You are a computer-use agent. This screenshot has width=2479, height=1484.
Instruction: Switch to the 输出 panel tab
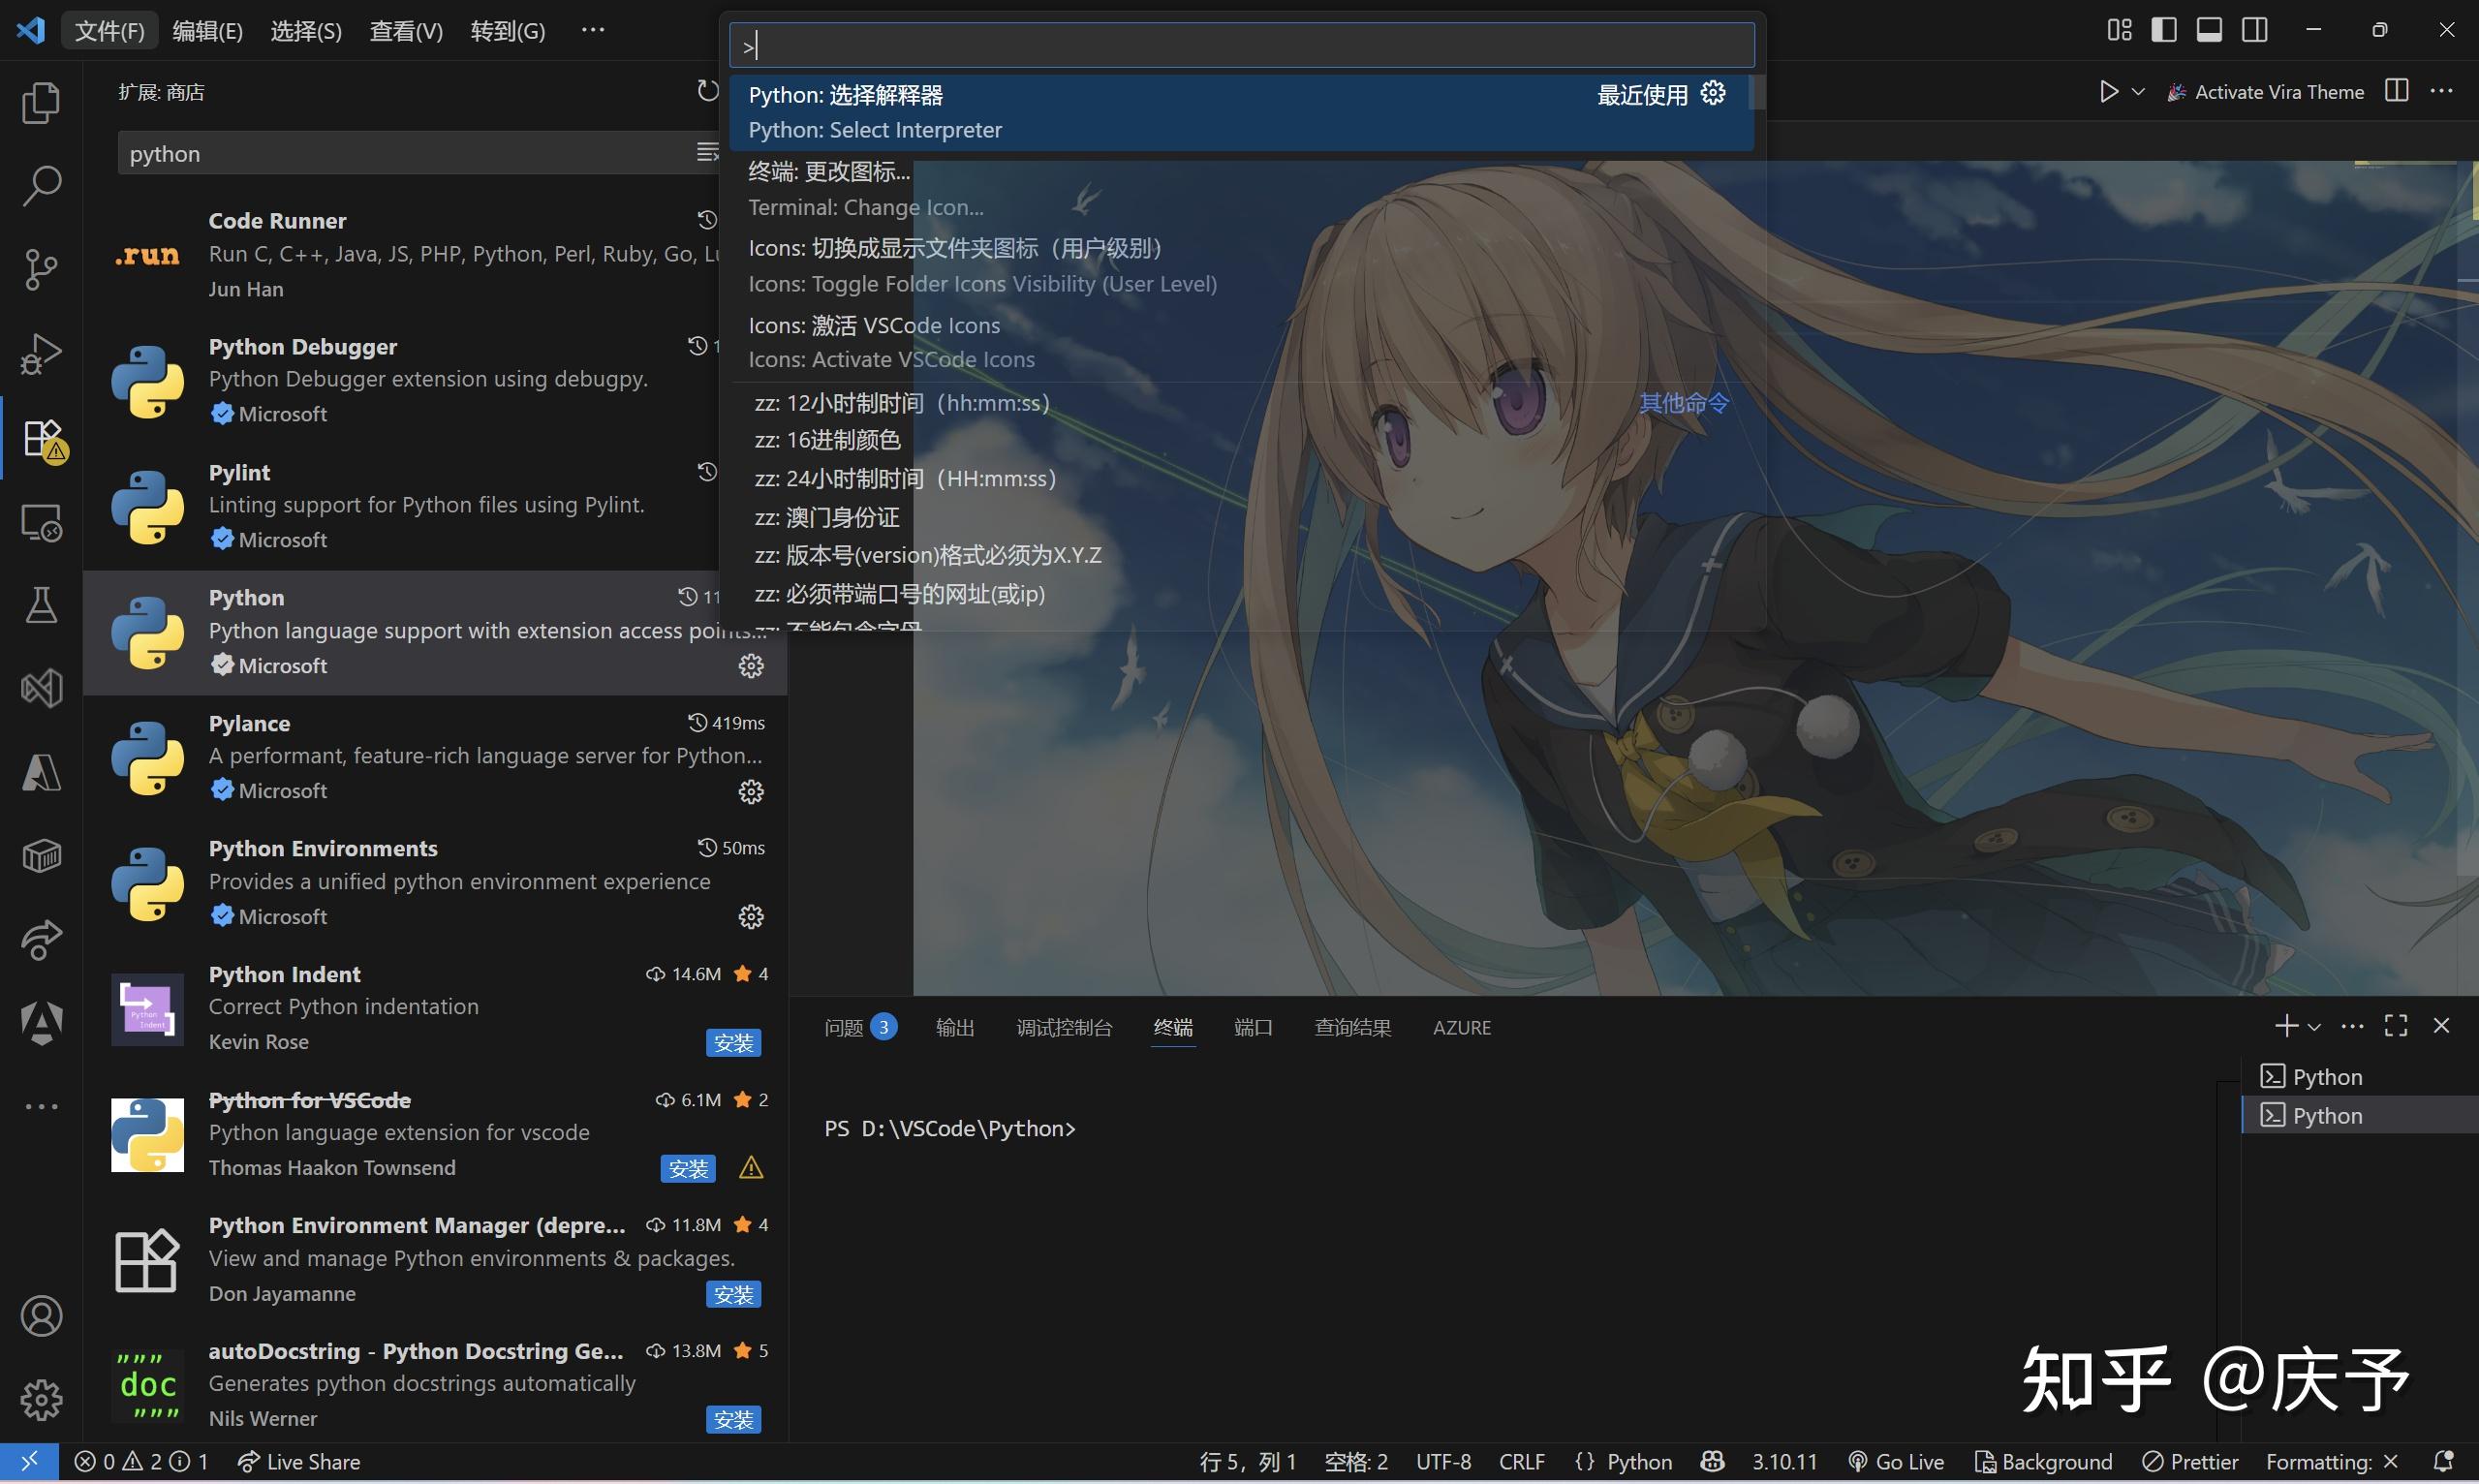[954, 1026]
